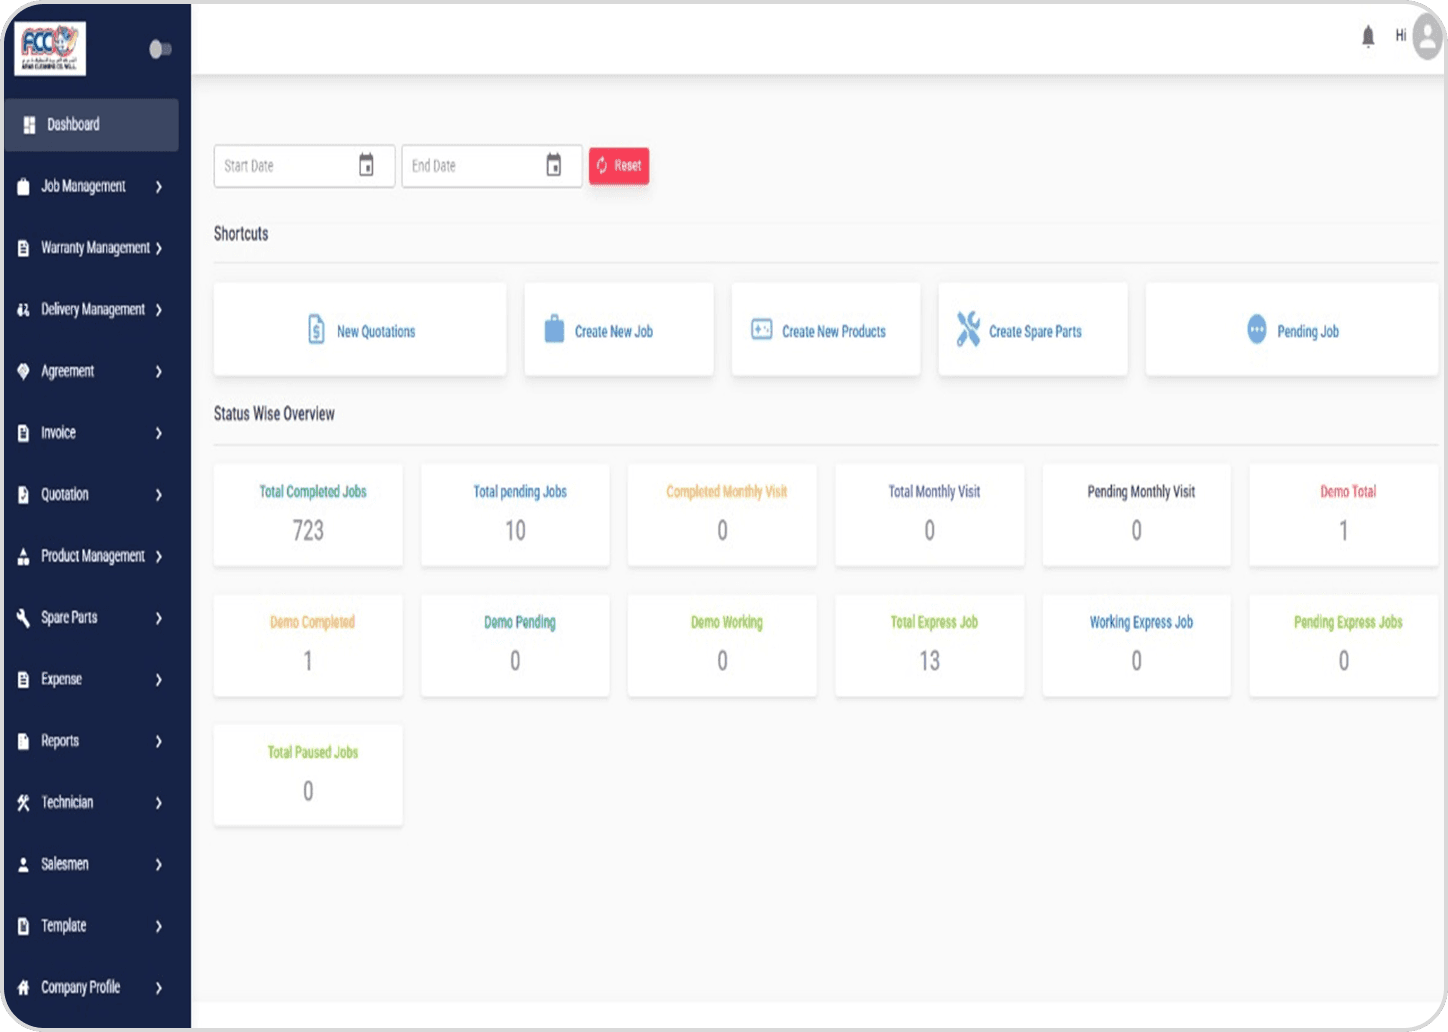Screen dimensions: 1448x1032
Task: Click the Start Date calendar icon
Action: click(x=366, y=165)
